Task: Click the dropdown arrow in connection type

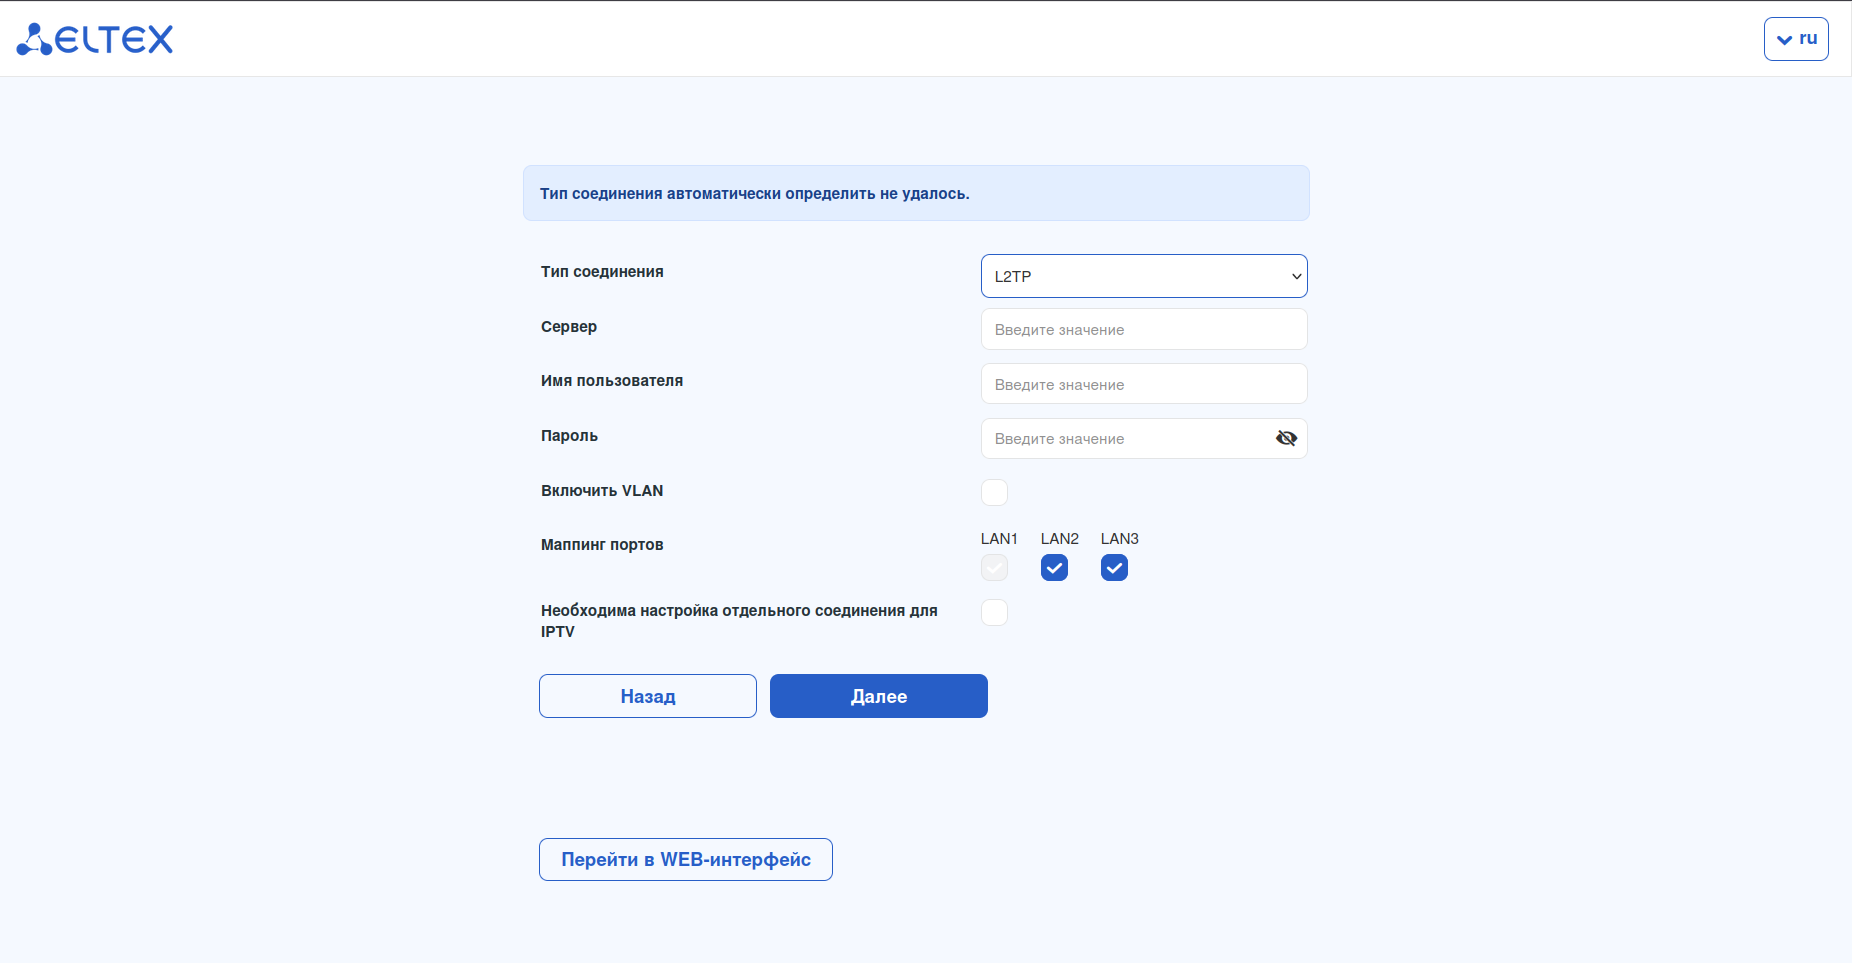Action: (x=1296, y=276)
